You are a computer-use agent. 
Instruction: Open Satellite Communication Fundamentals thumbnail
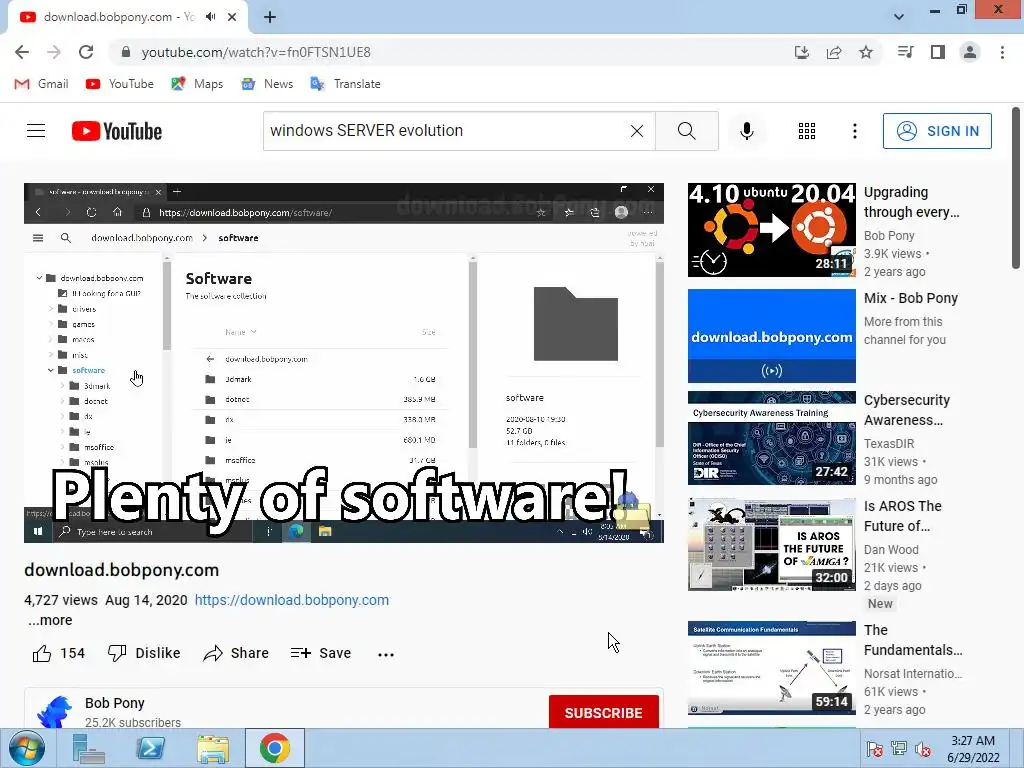[771, 668]
